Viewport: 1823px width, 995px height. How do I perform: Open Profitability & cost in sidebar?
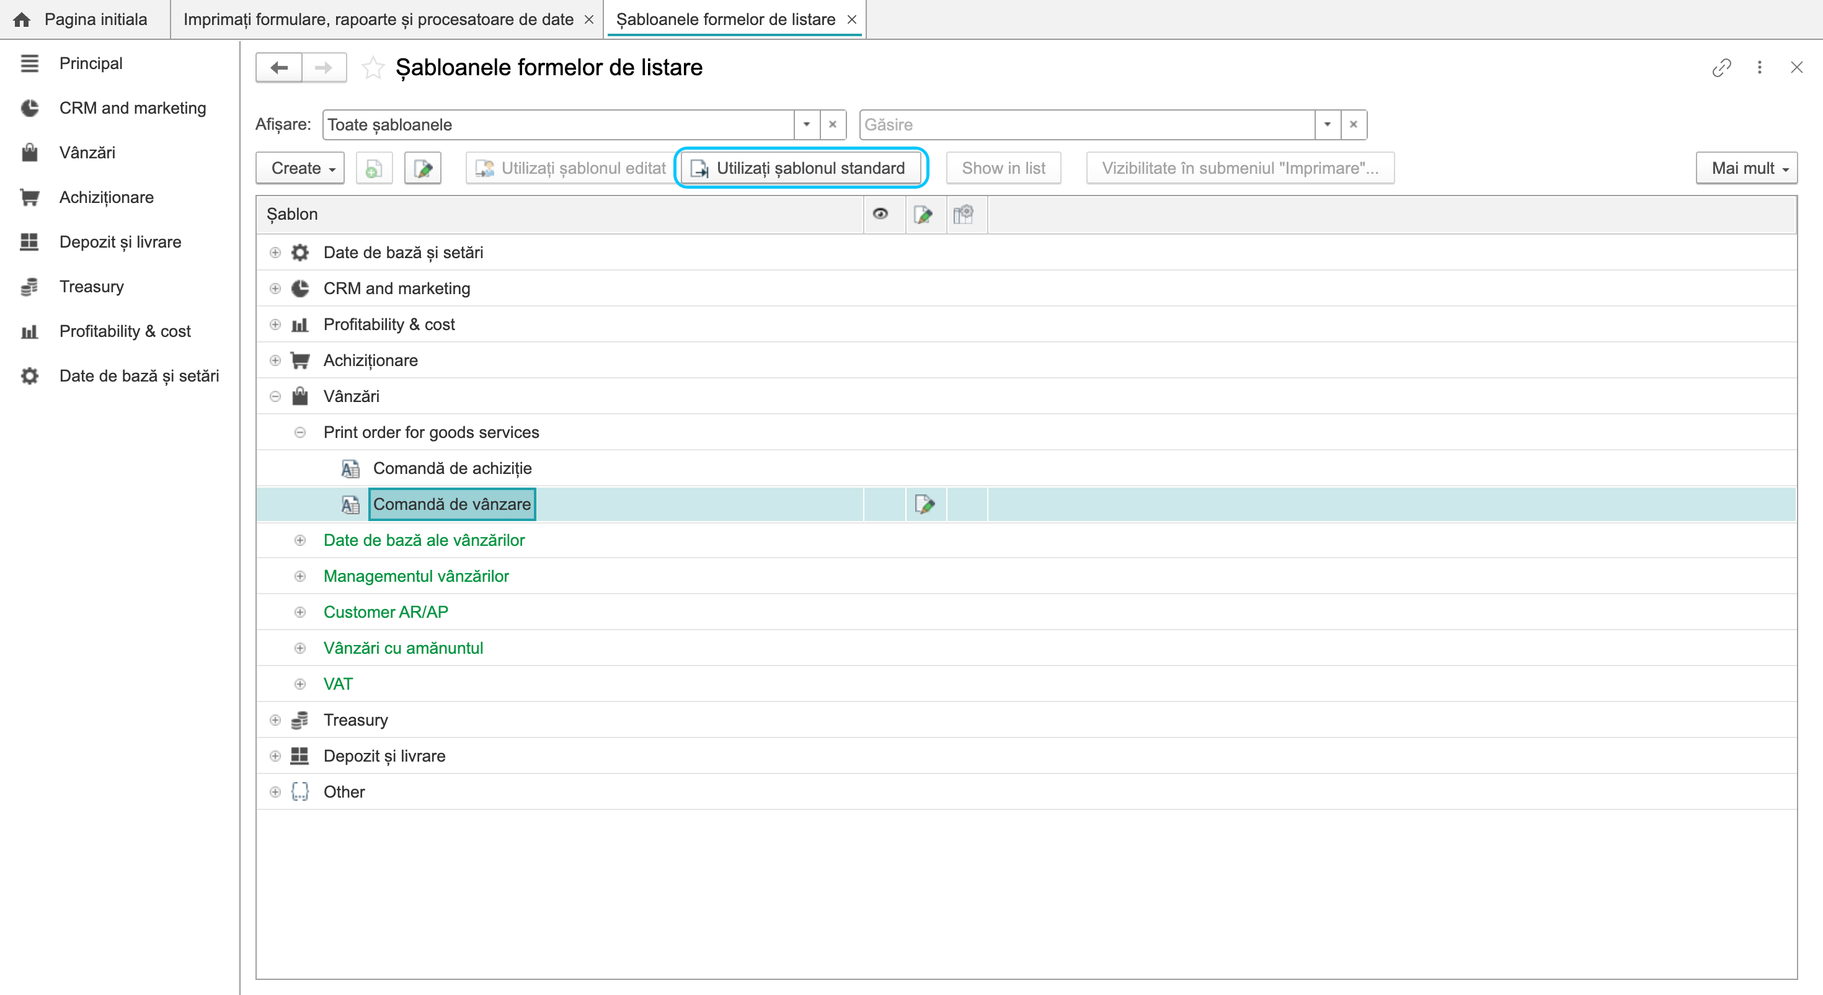pyautogui.click(x=125, y=331)
